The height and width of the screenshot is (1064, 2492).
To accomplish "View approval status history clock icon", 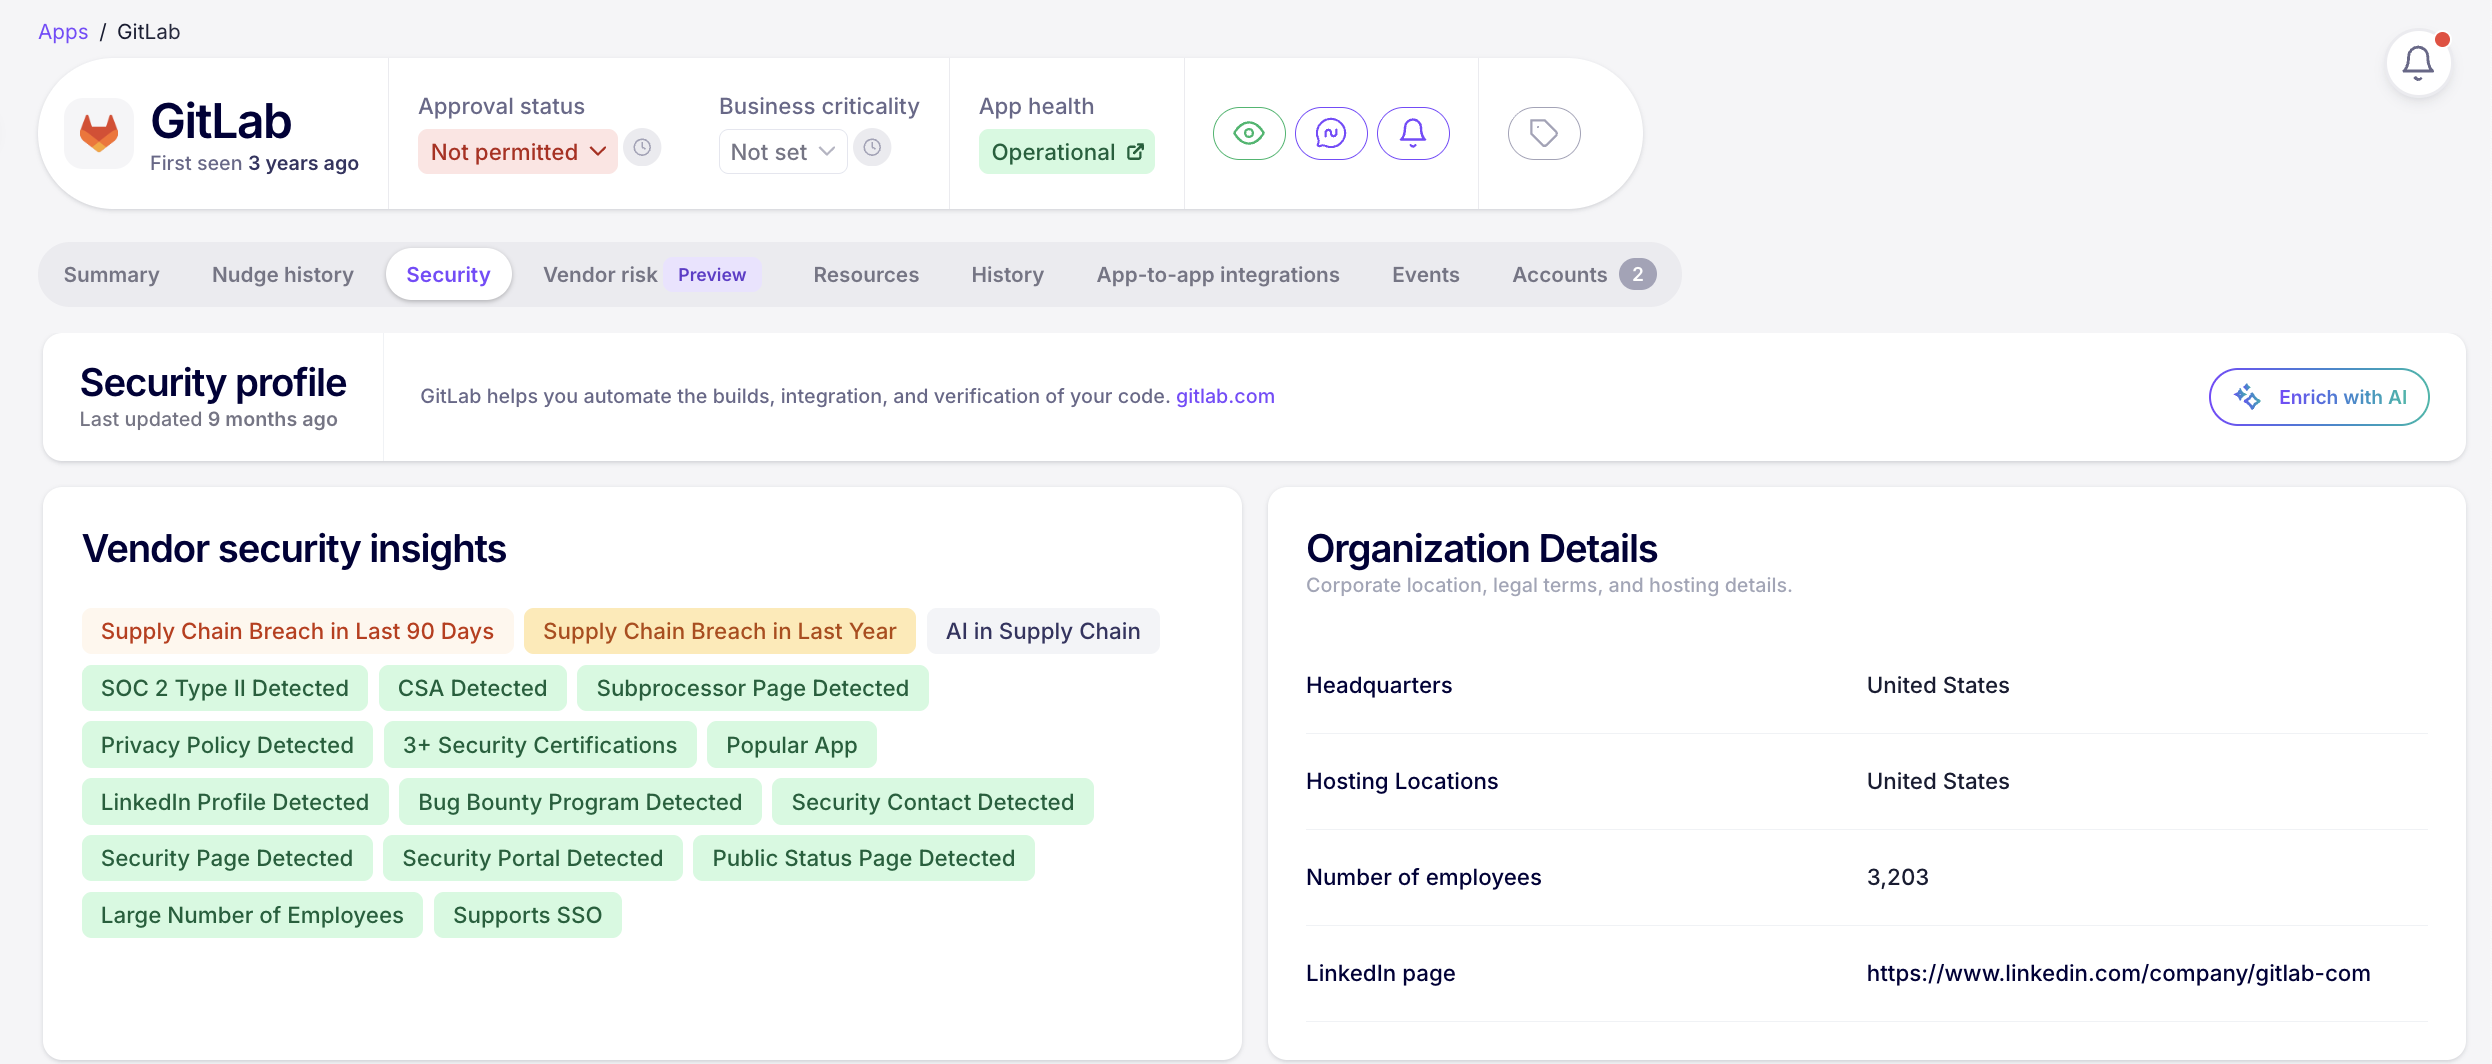I will (642, 148).
